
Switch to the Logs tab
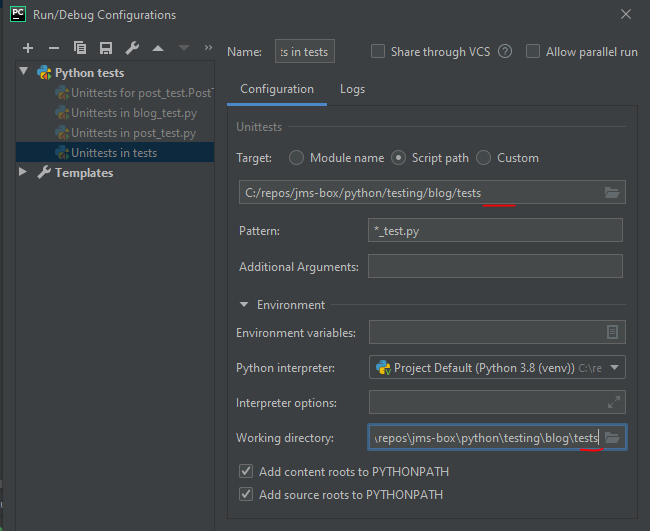point(352,89)
